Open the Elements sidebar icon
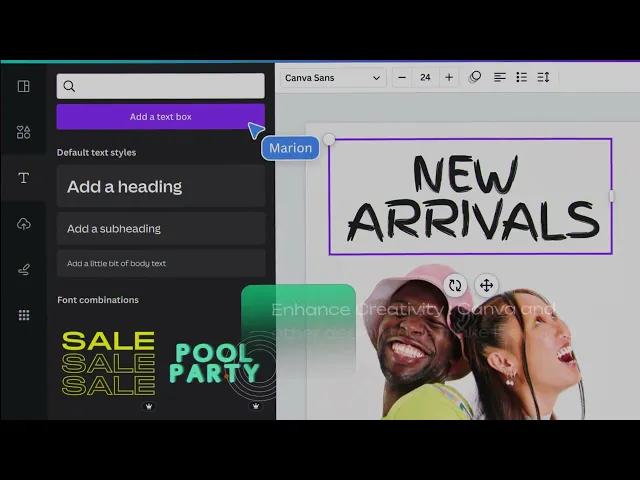The height and width of the screenshot is (480, 640). pyautogui.click(x=24, y=132)
